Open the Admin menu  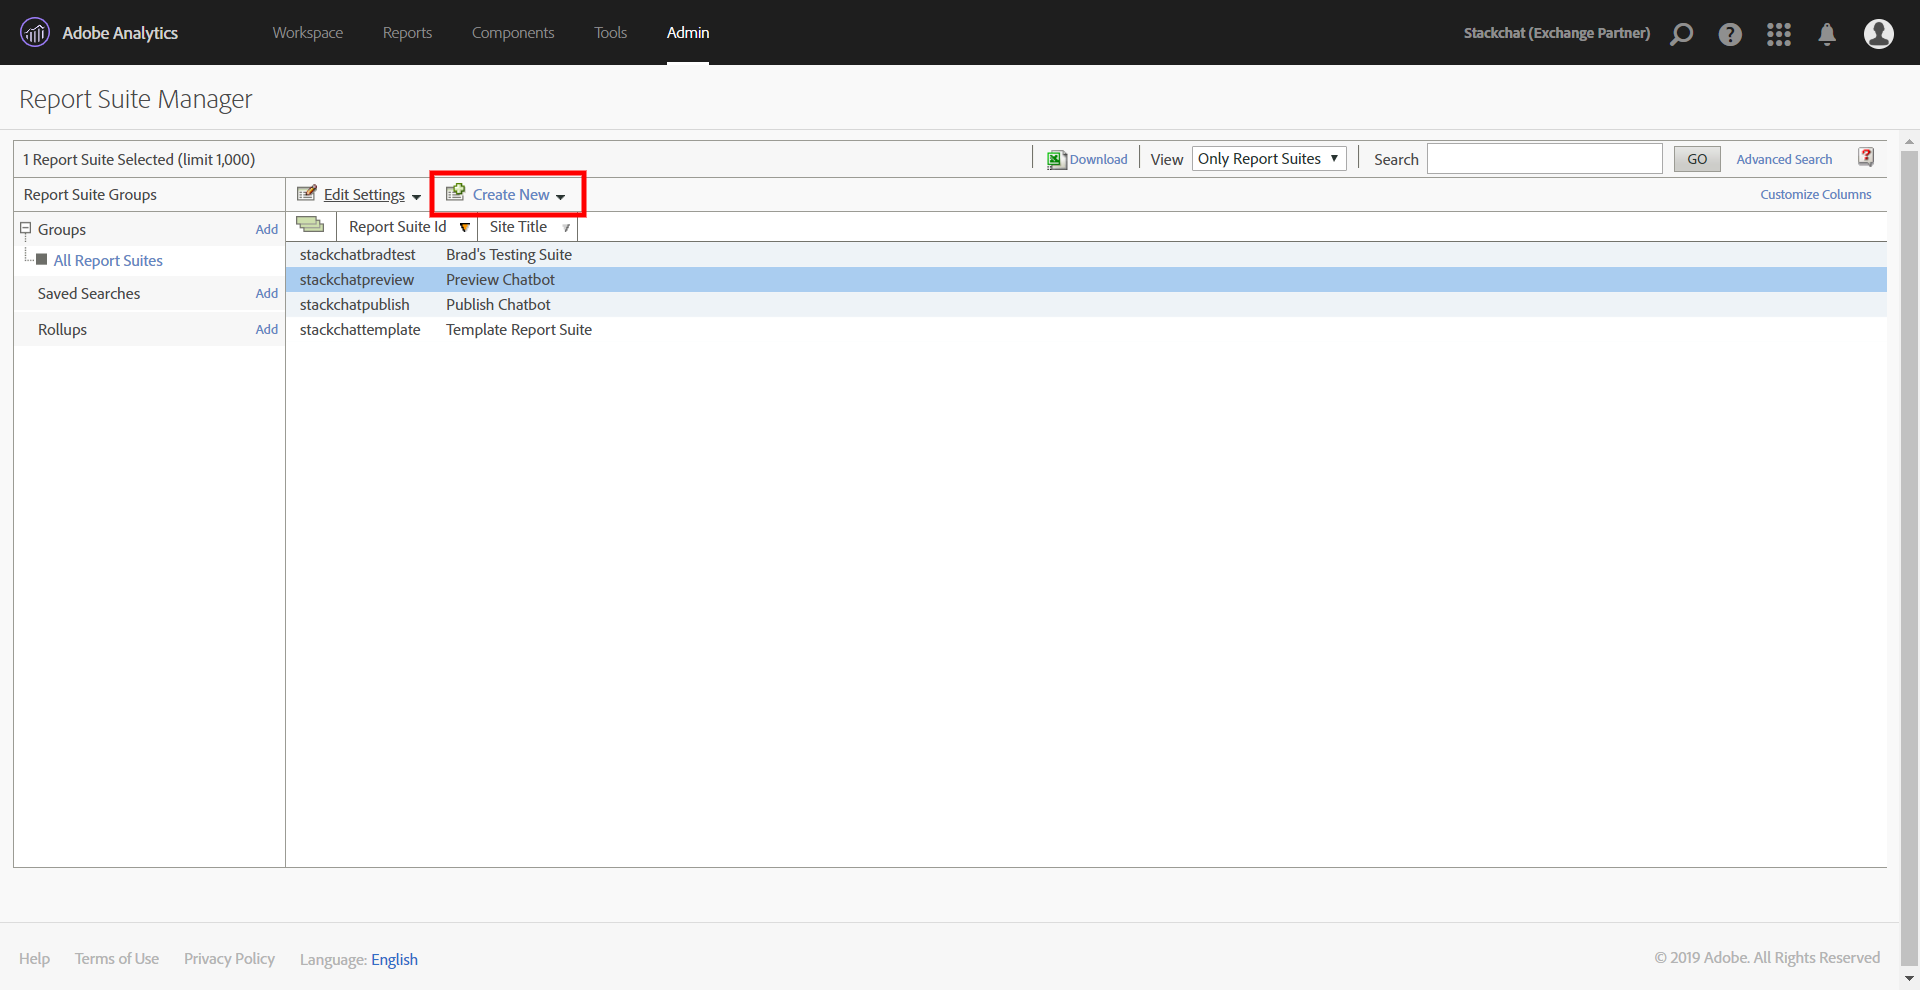[688, 33]
